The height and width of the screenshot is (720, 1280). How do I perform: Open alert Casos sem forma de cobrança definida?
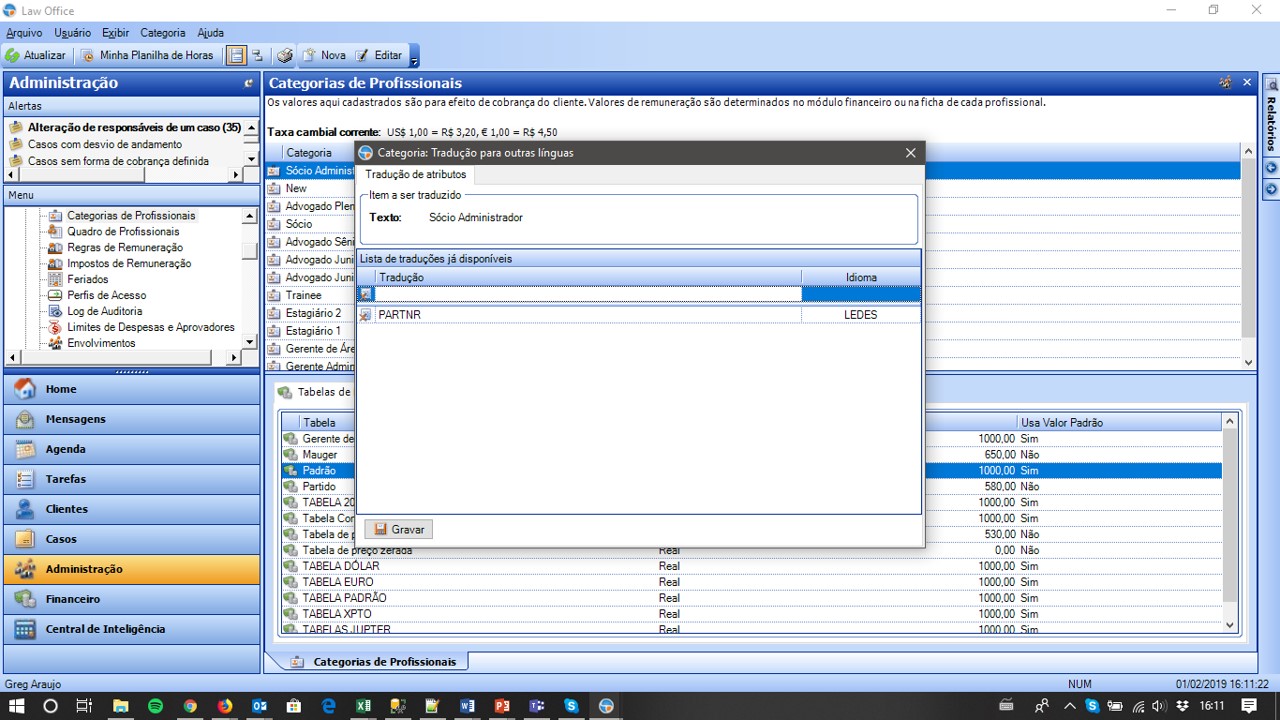[118, 161]
